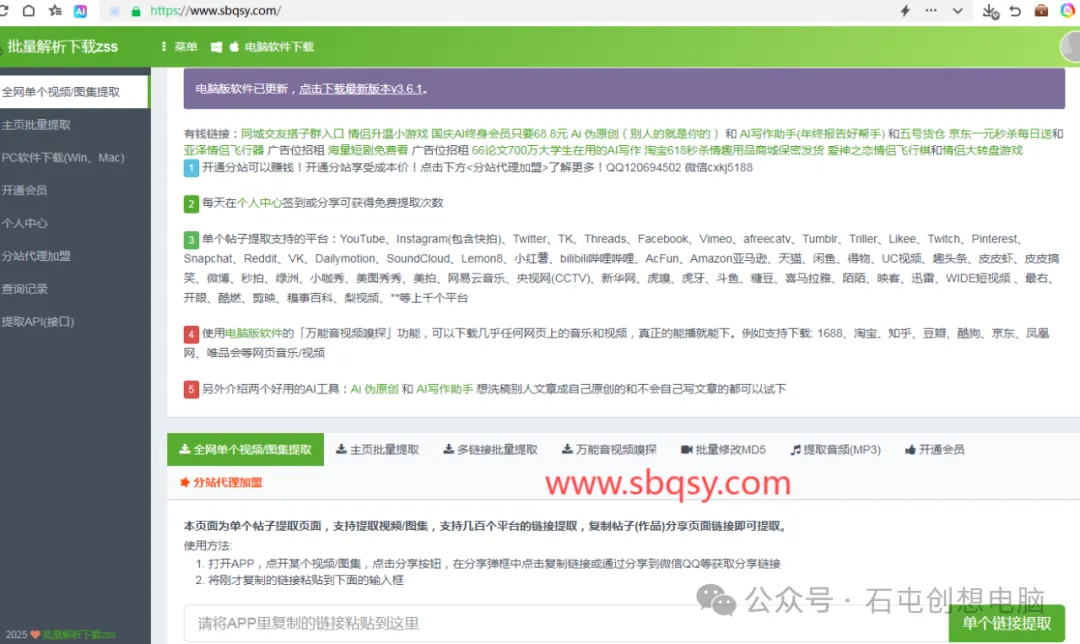Open the 菜单 menu in green header
This screenshot has height=644, width=1080.
click(x=180, y=47)
